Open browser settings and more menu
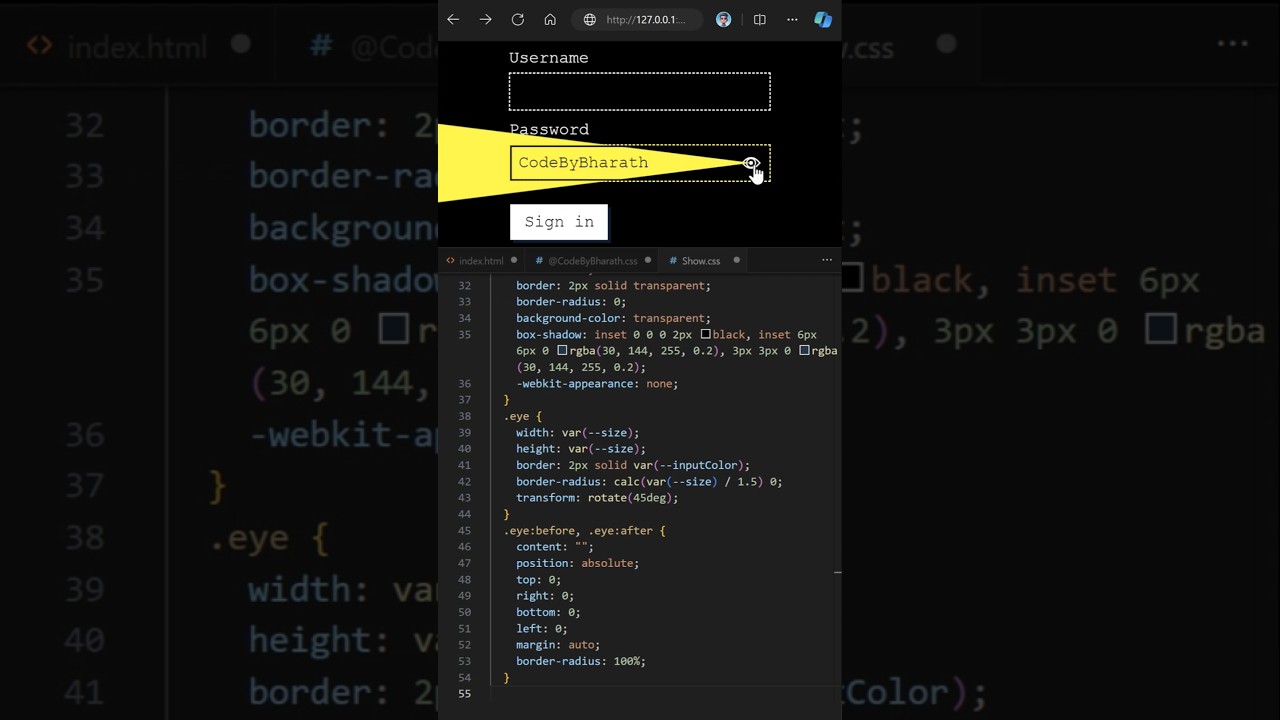1280x720 pixels. (792, 19)
